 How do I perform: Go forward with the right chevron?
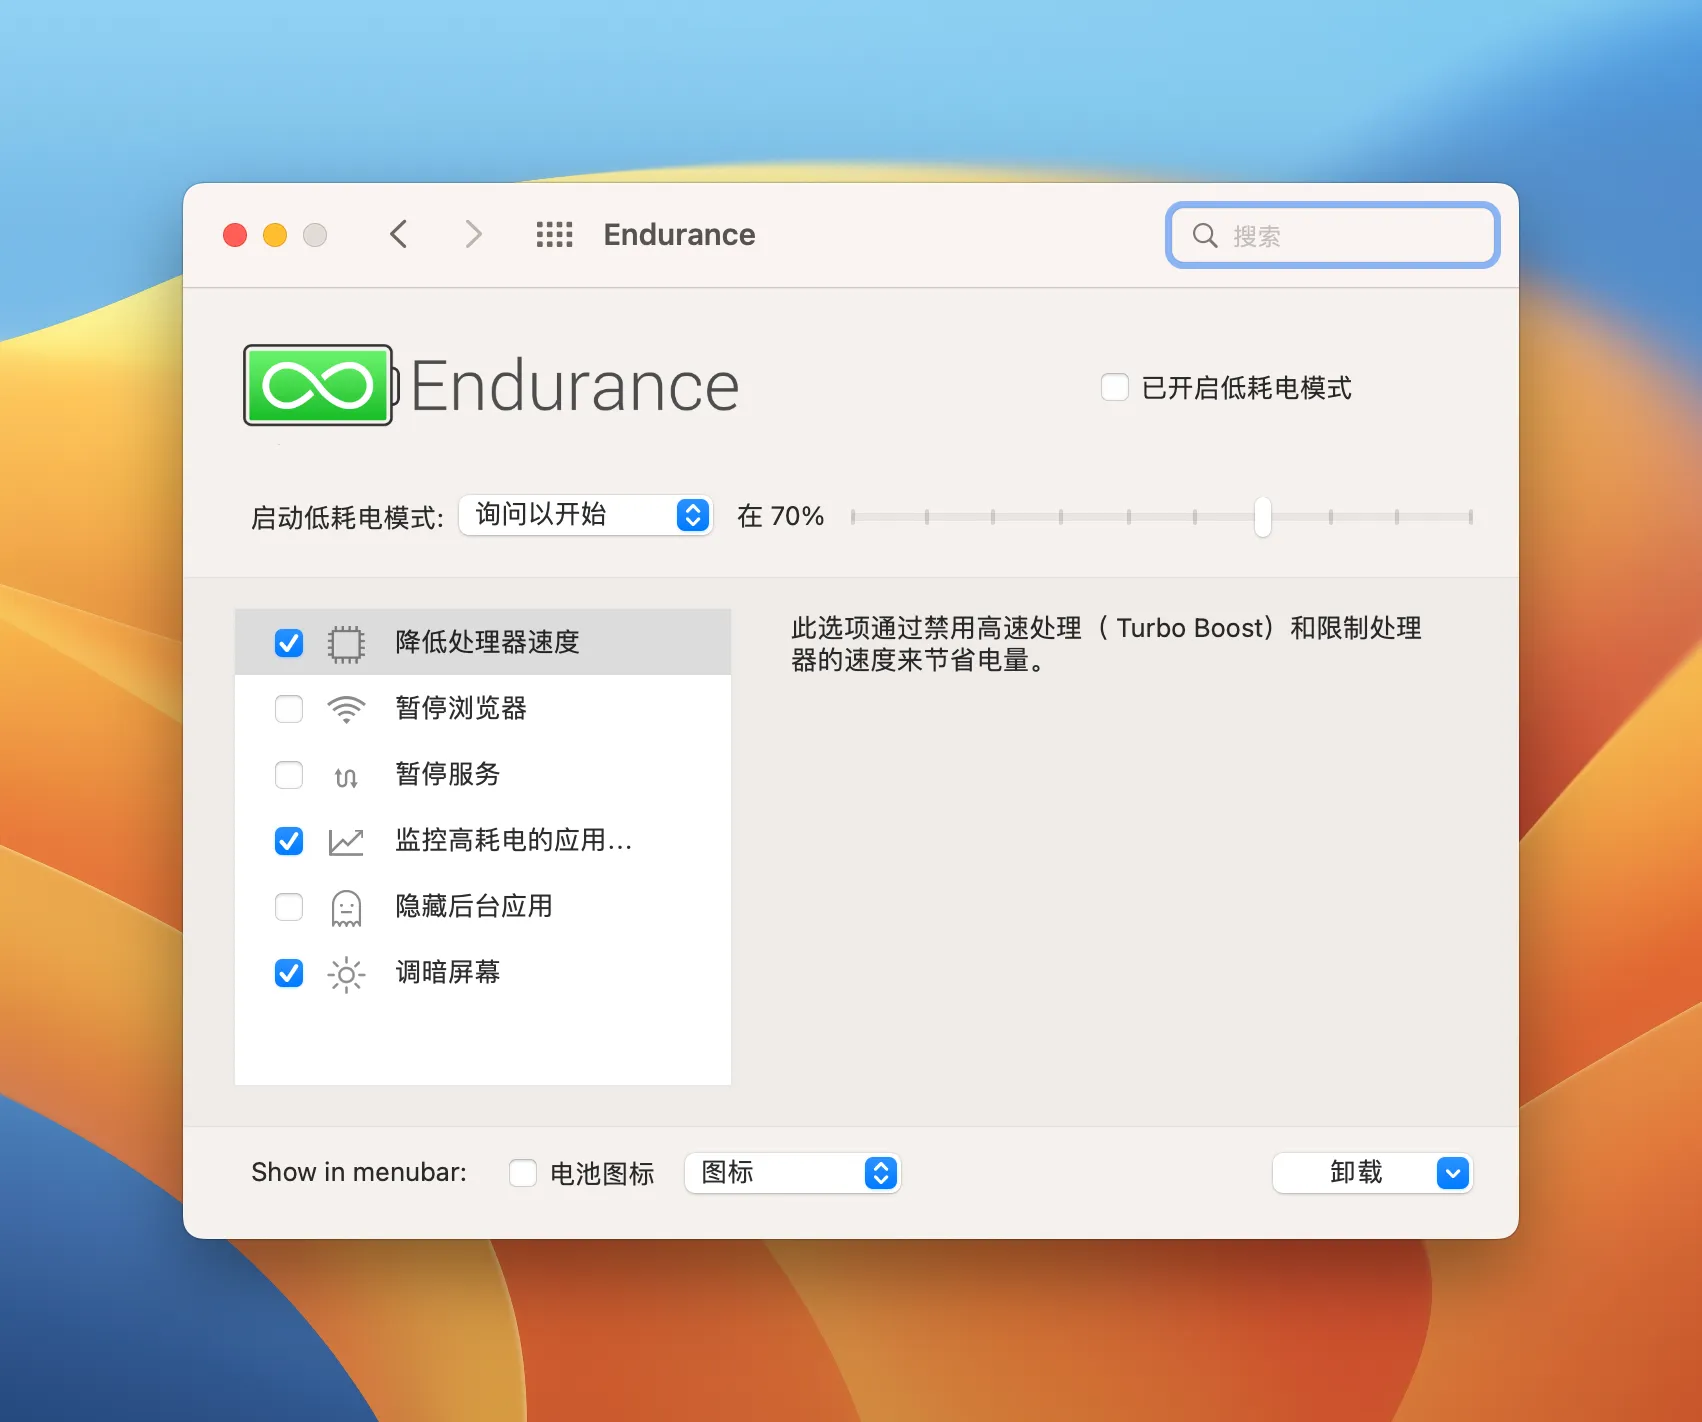click(x=474, y=234)
